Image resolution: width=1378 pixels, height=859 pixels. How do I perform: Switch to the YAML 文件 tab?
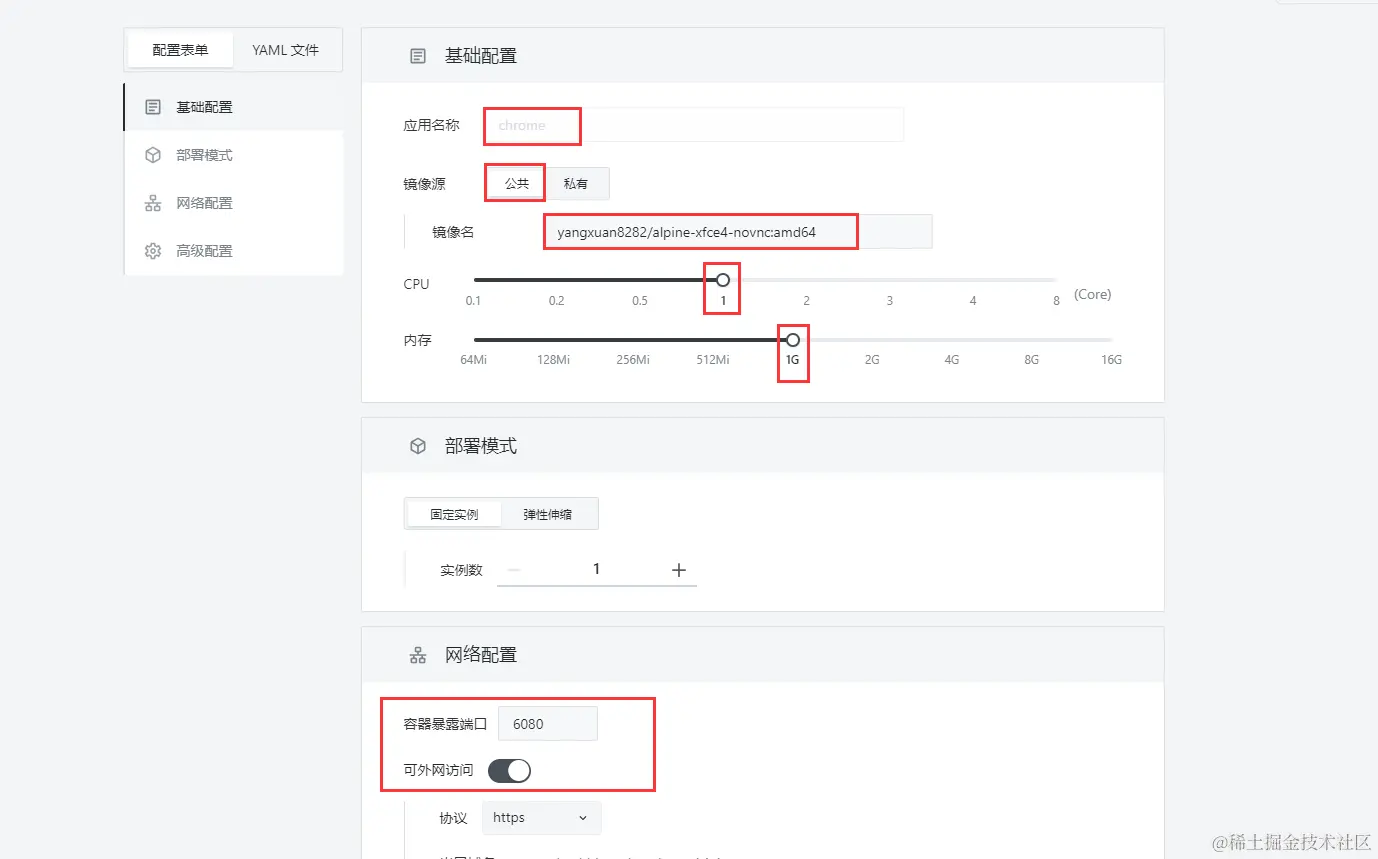tap(285, 50)
